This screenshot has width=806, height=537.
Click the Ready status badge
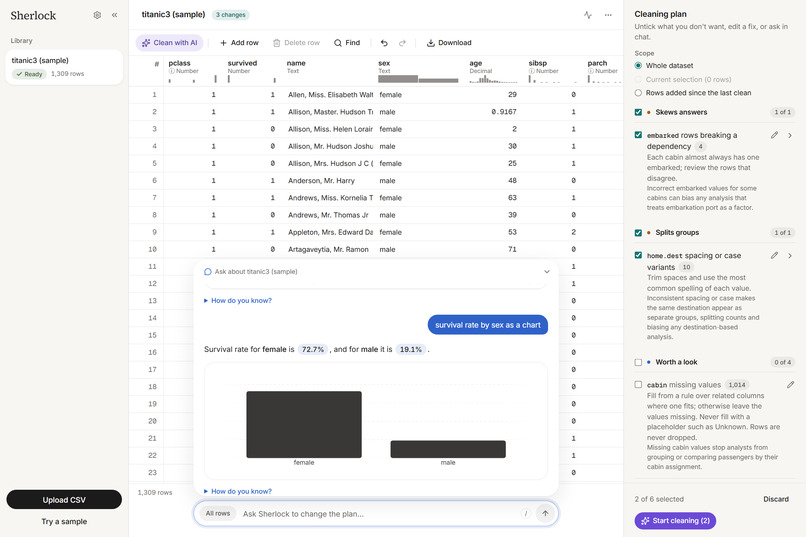[29, 74]
